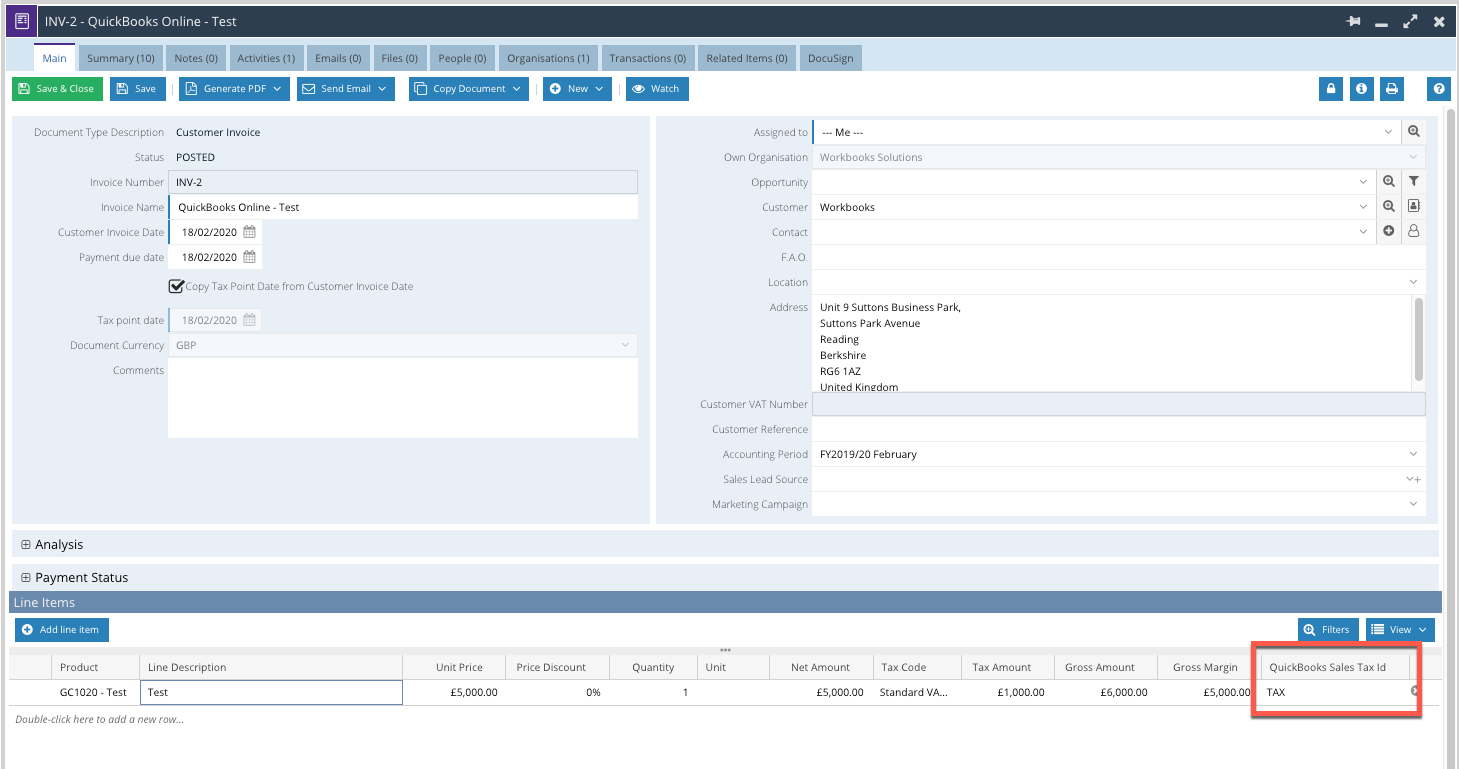
Task: Click Customer search magnifier icon
Action: 1389,207
